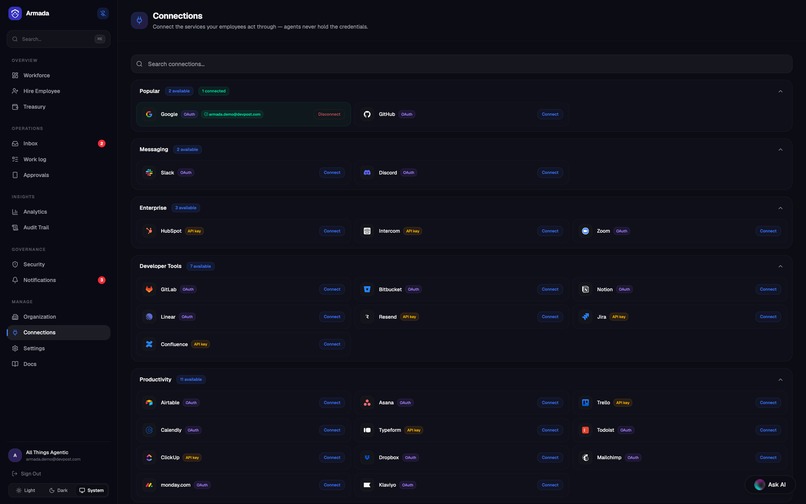Click the Intercom logo icon

pyautogui.click(x=367, y=231)
